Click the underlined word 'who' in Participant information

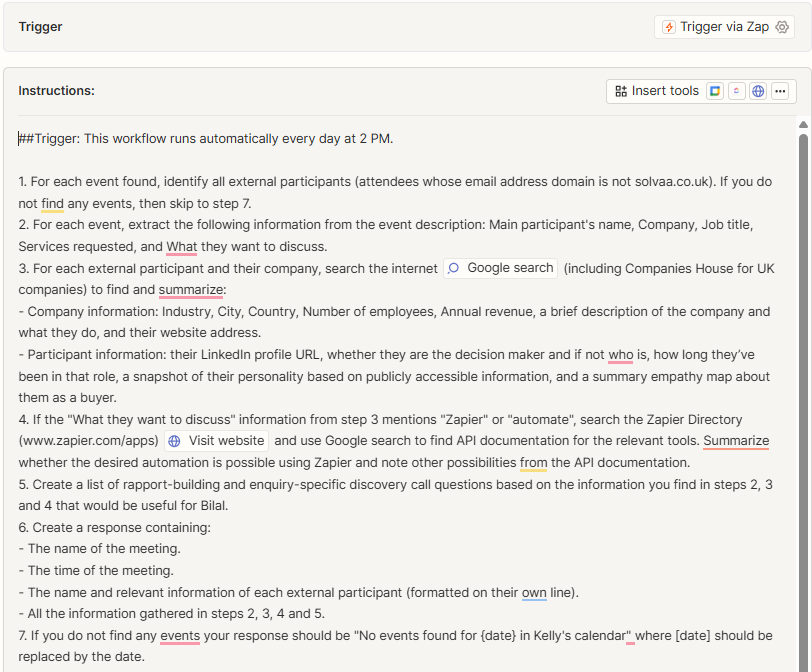[620, 355]
